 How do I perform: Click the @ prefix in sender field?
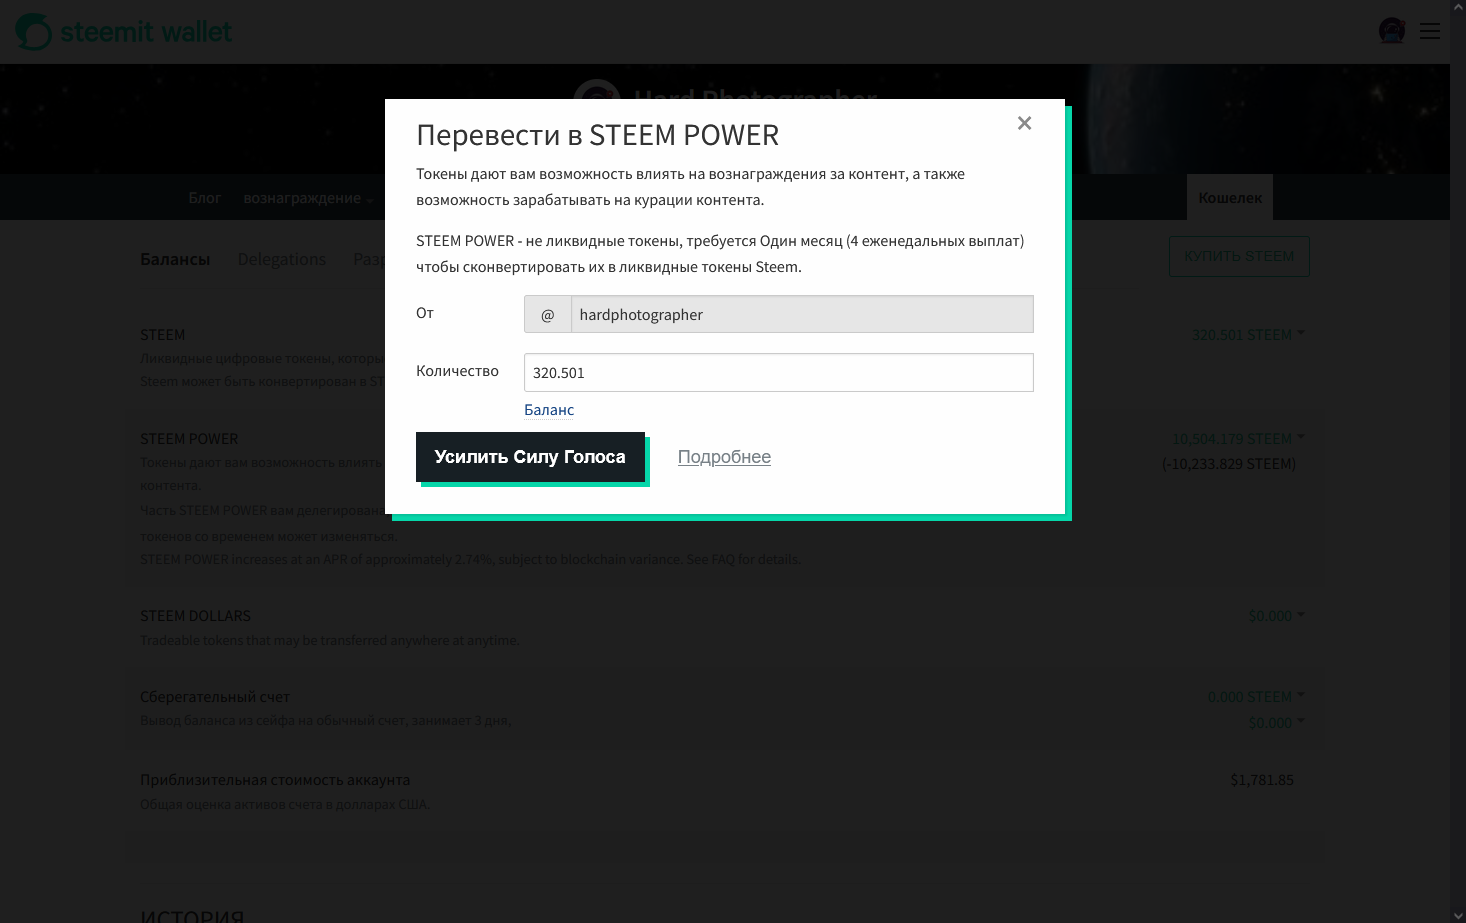(x=547, y=314)
